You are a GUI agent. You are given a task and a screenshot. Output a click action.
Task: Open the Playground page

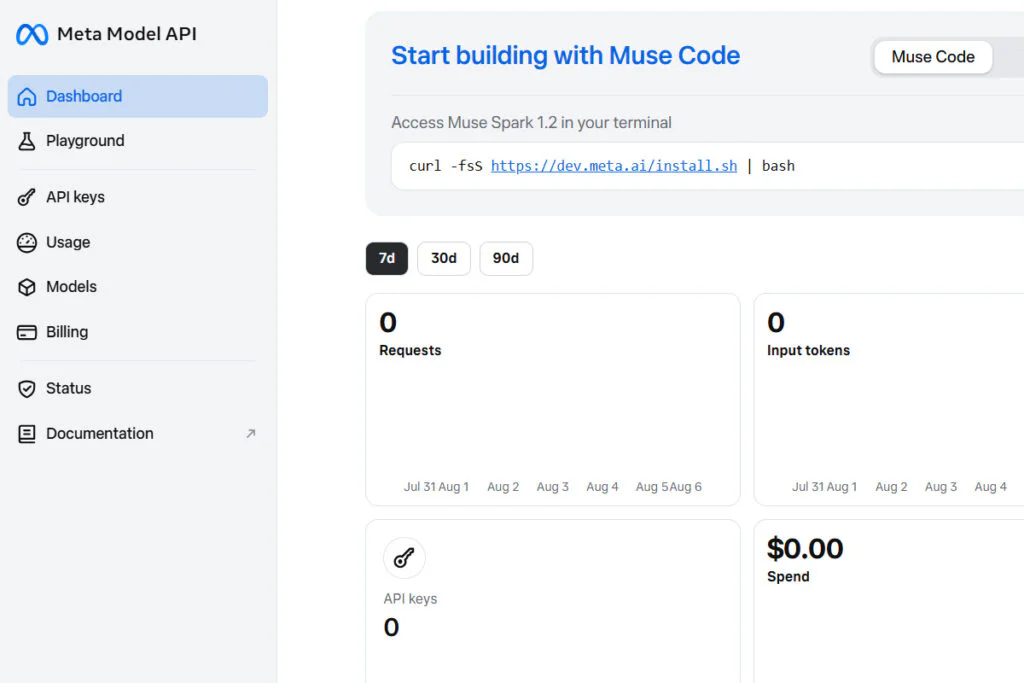pyautogui.click(x=138, y=141)
